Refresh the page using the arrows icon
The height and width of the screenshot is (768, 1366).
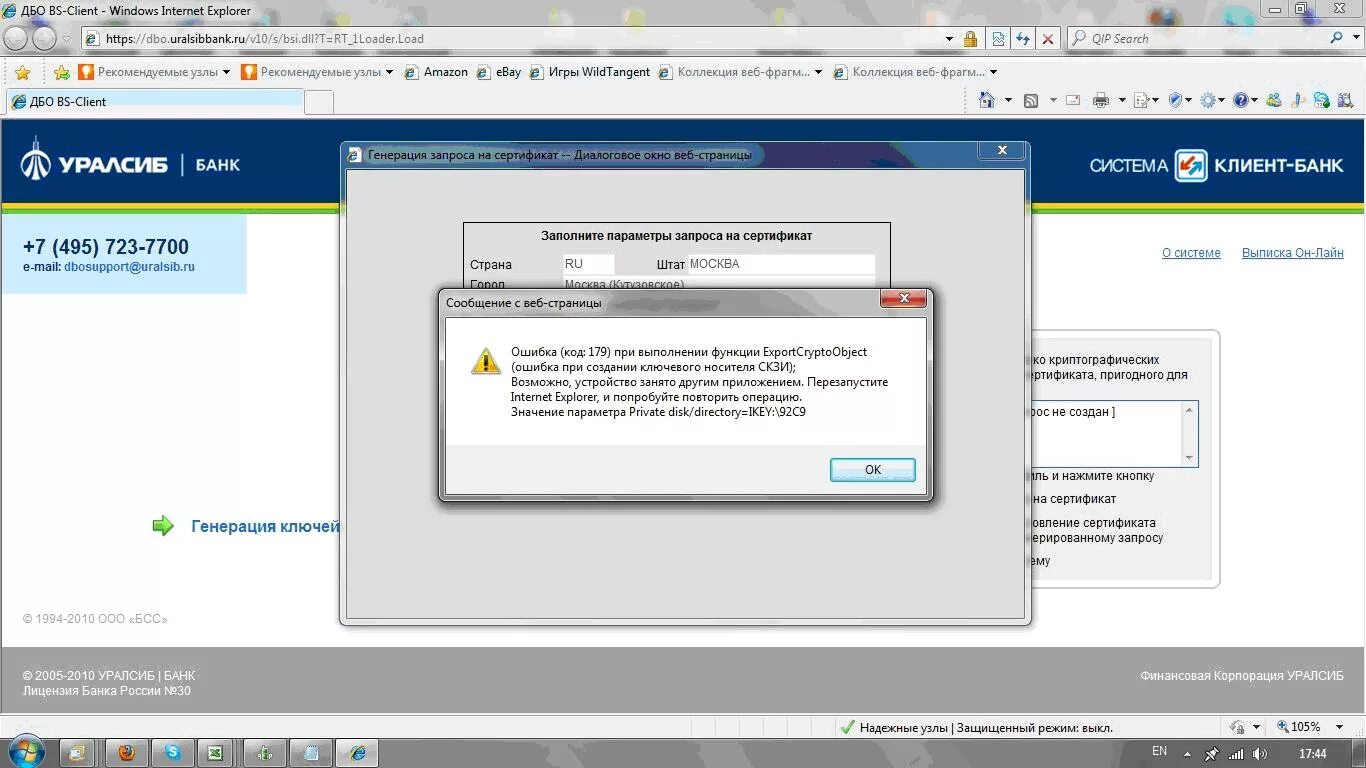pyautogui.click(x=1022, y=39)
